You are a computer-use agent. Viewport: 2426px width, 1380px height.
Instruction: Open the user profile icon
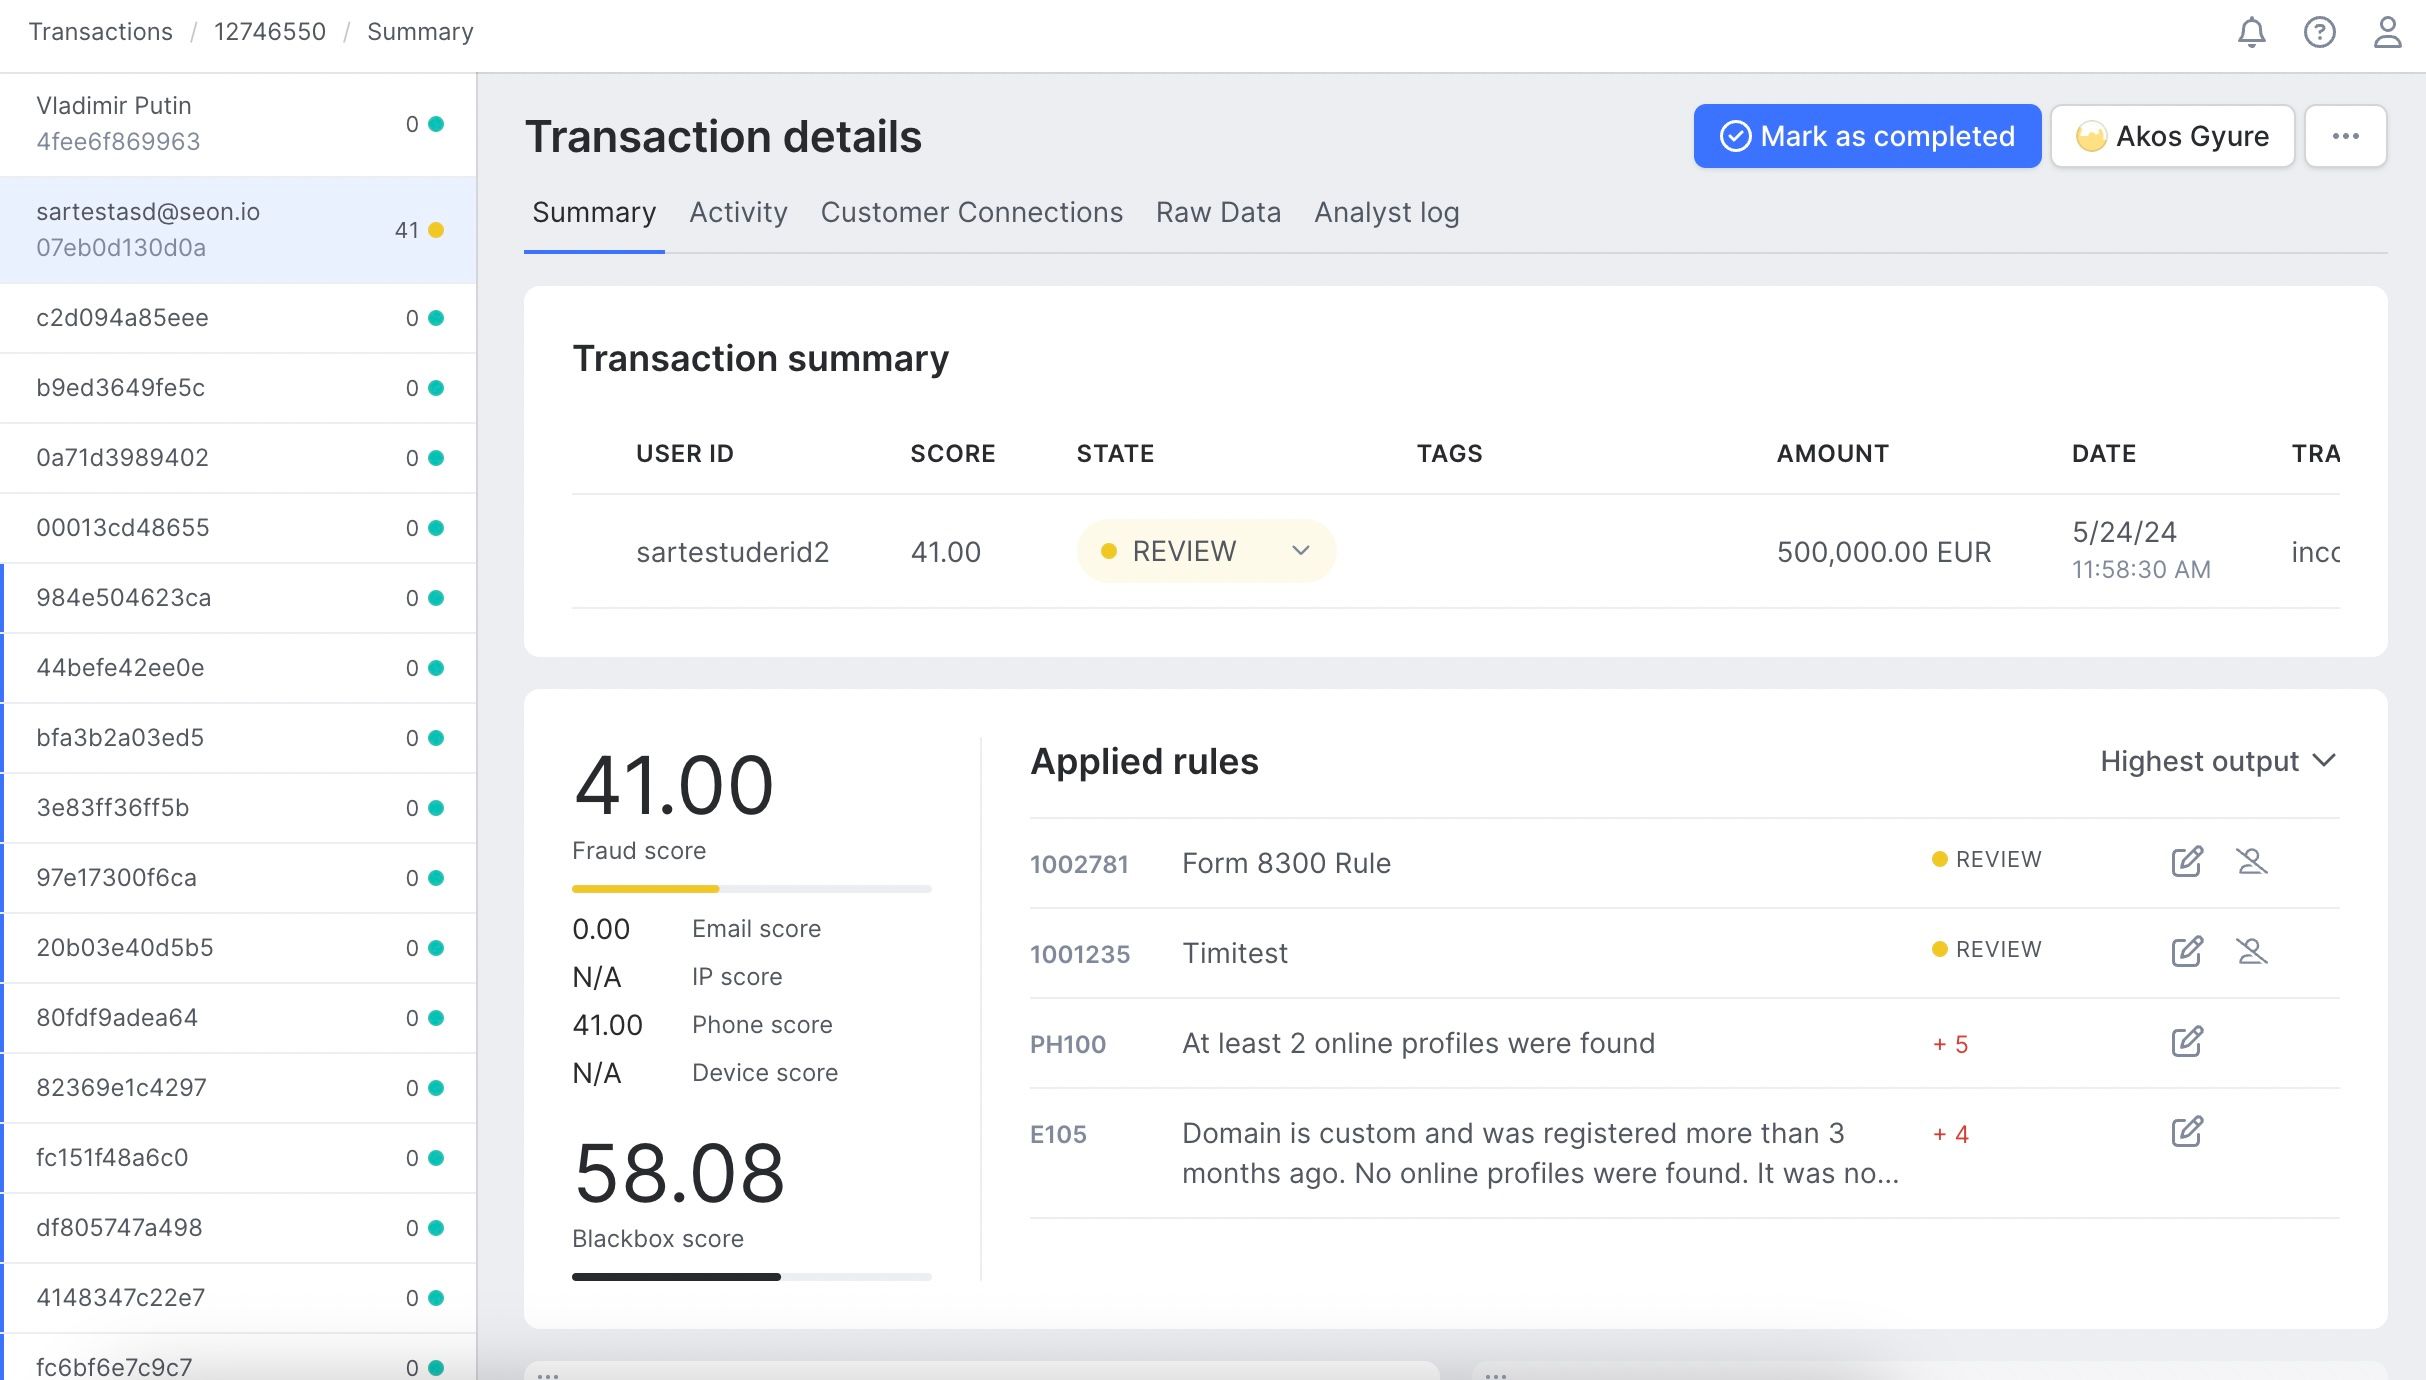(2387, 32)
